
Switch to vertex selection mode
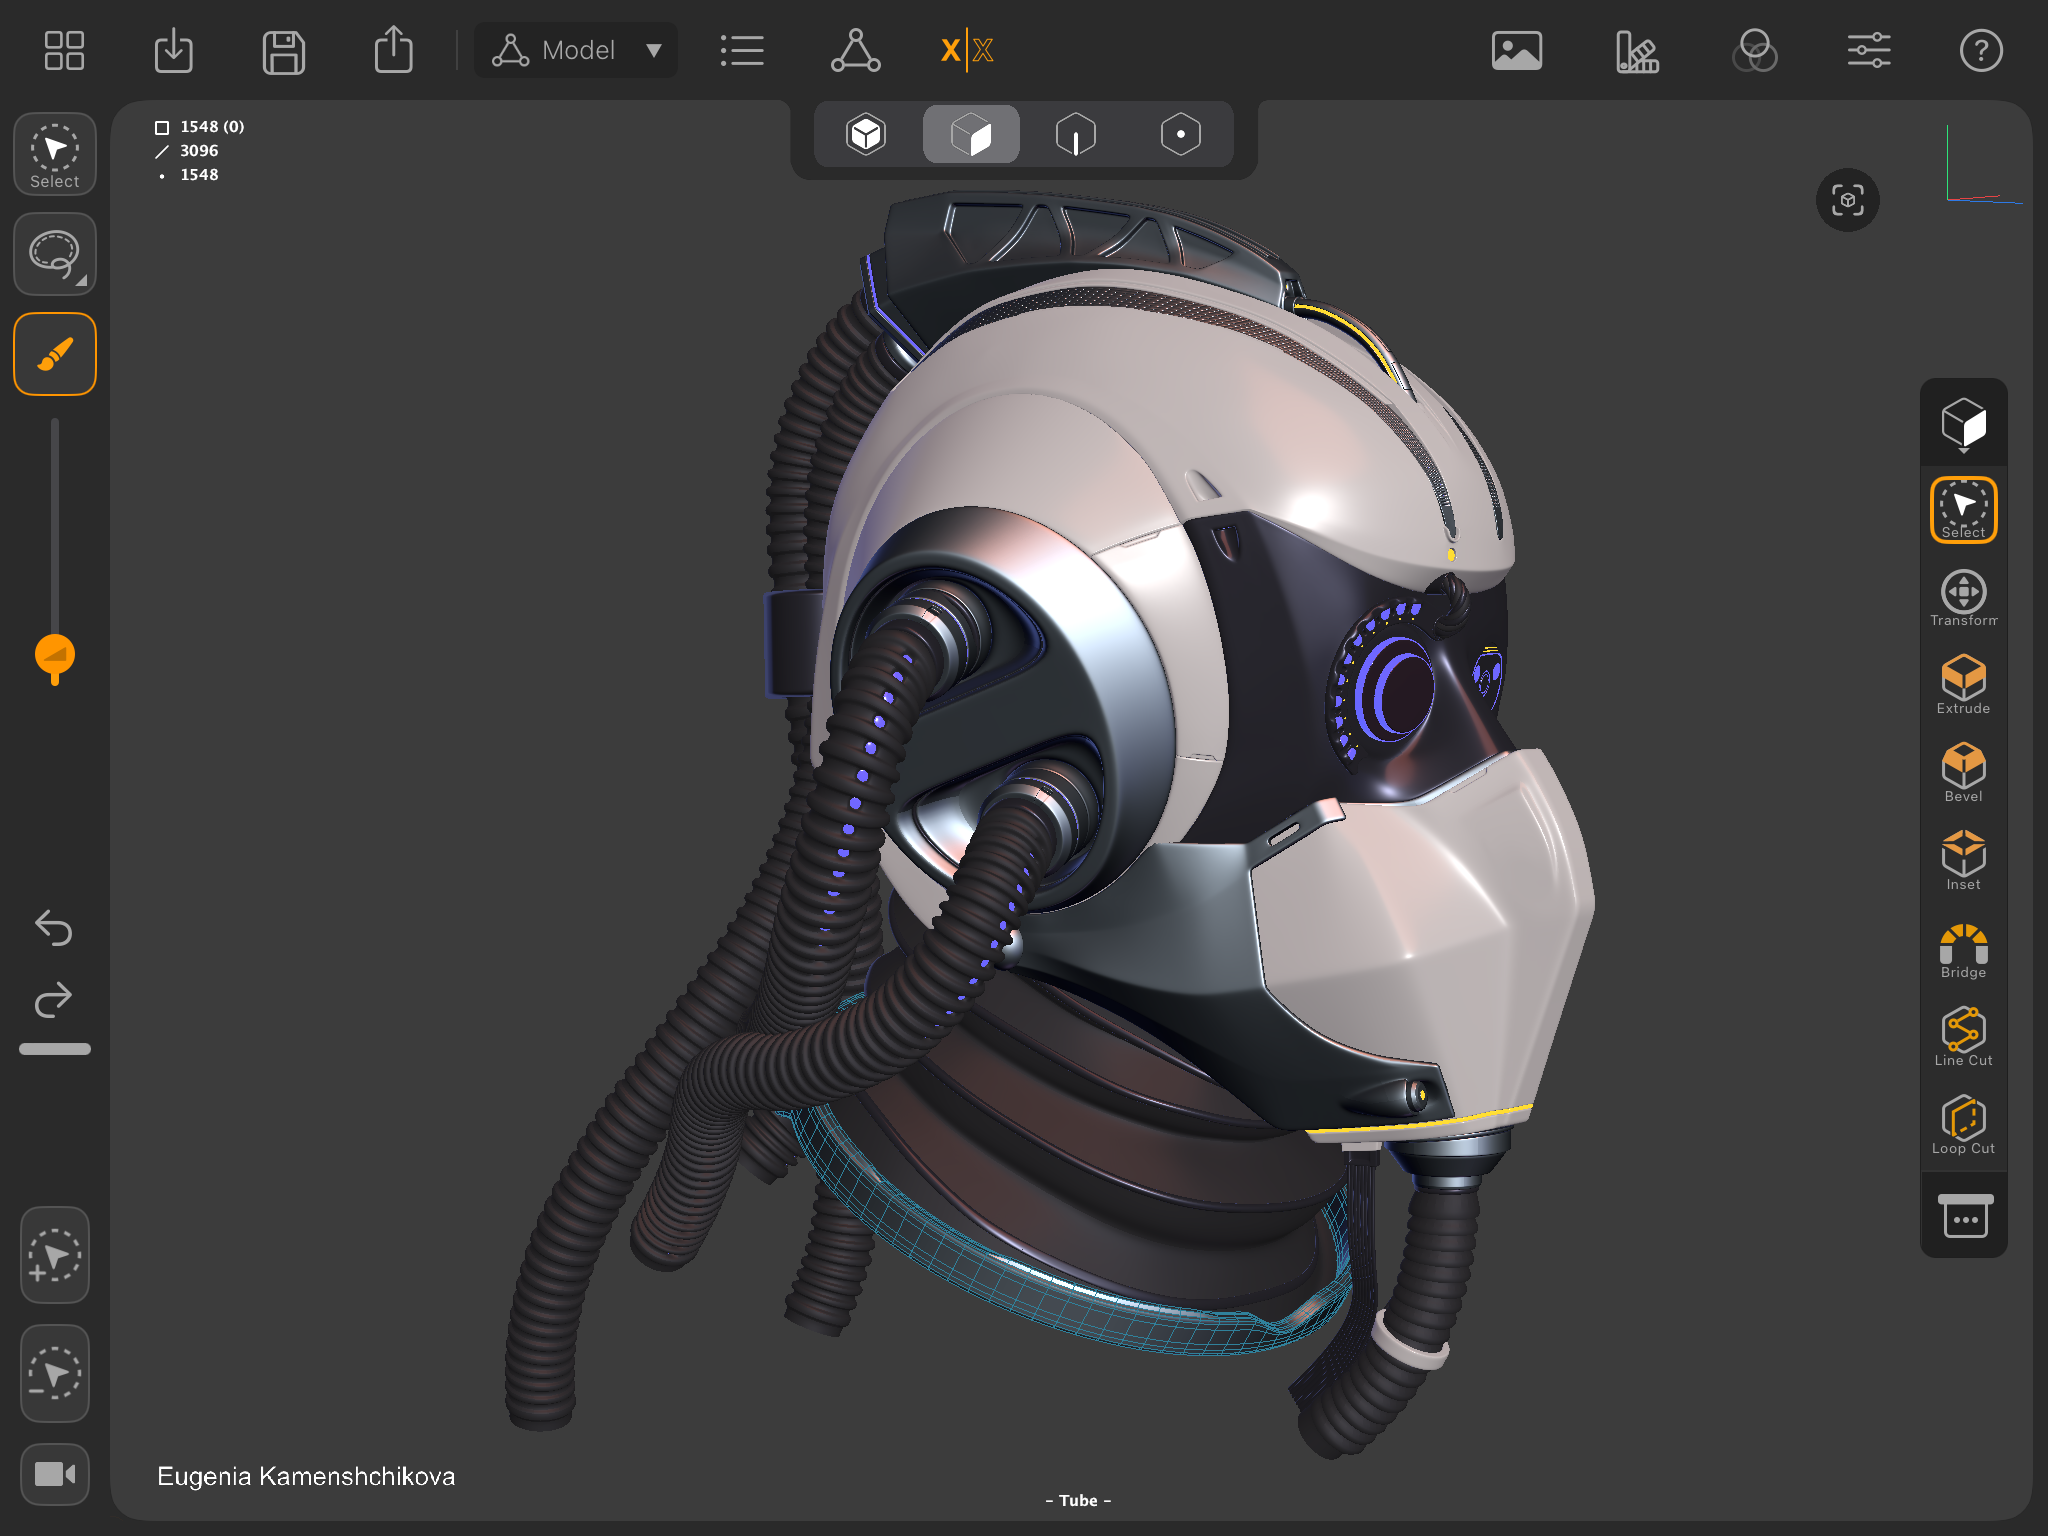pos(1181,134)
